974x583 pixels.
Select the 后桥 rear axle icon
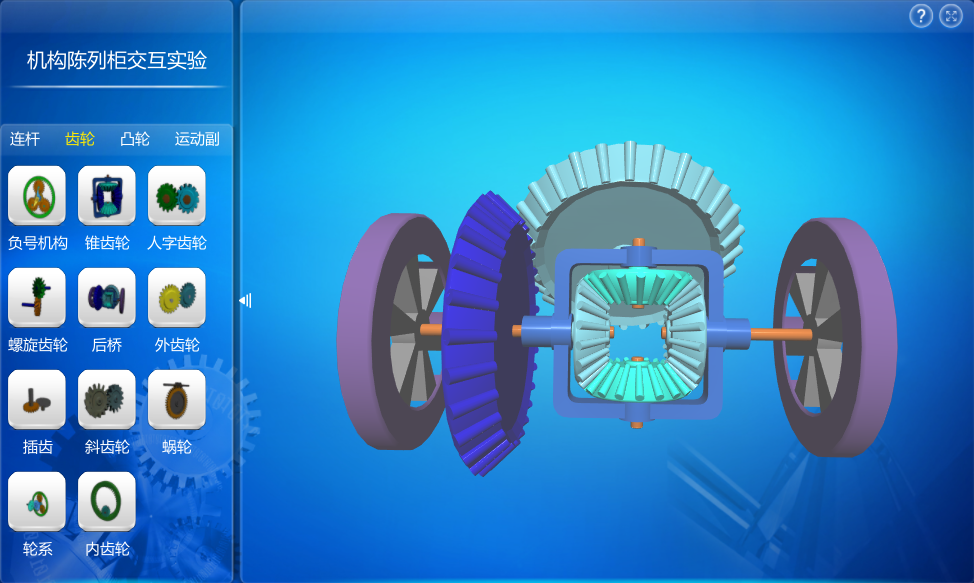[107, 298]
